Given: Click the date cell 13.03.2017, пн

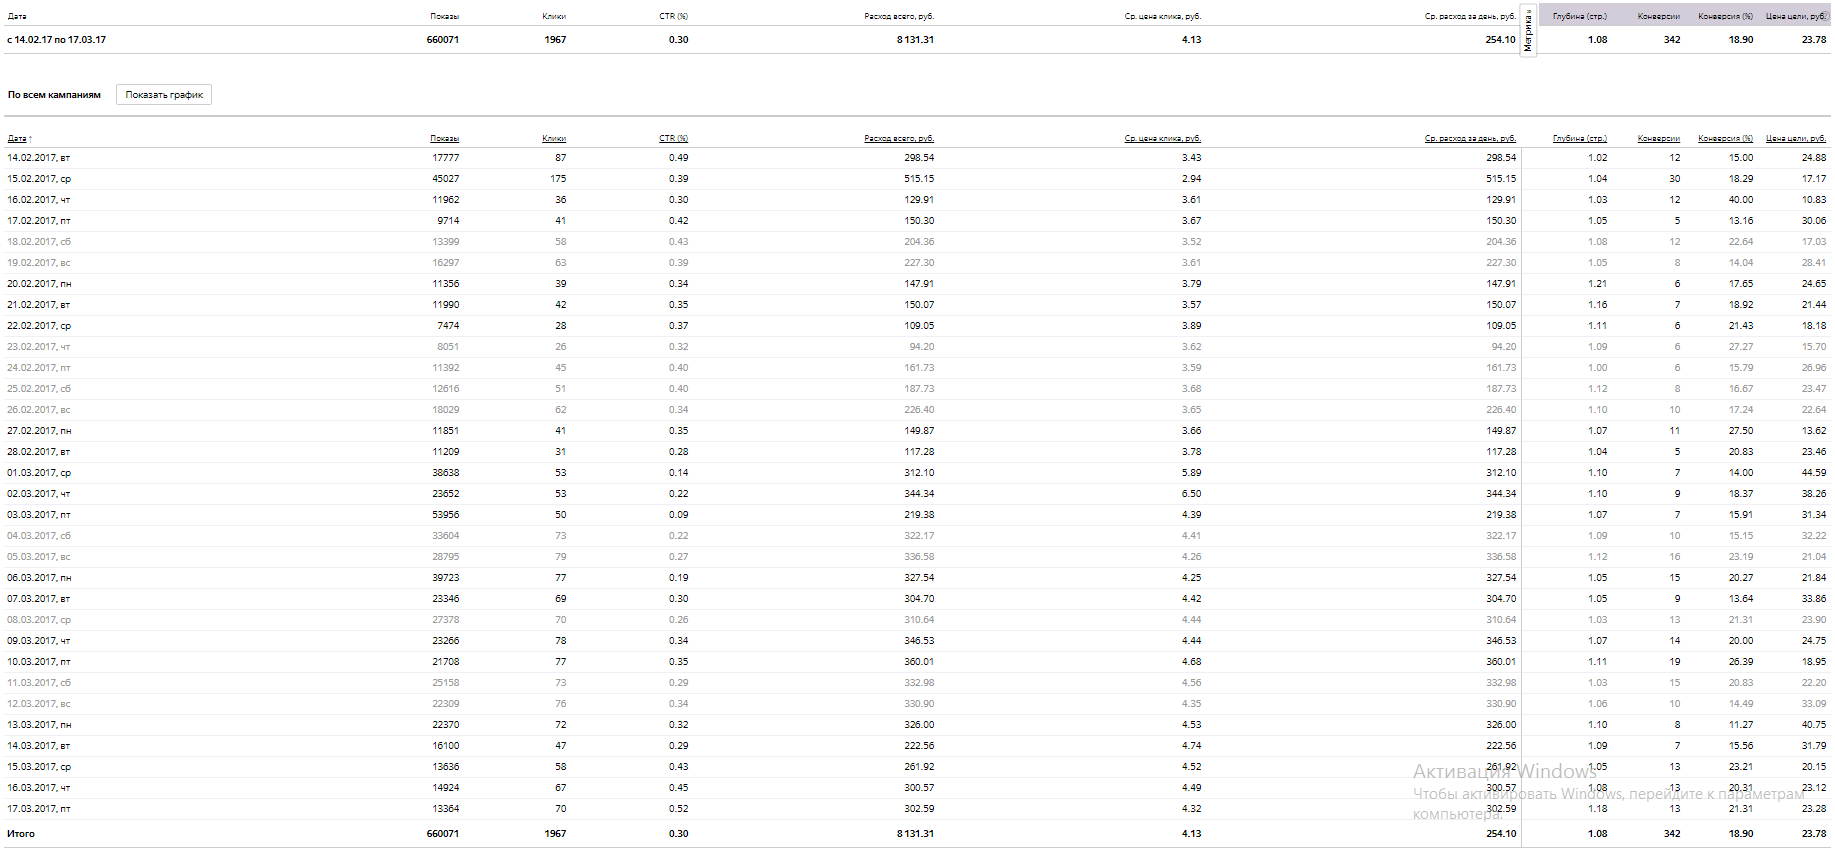Looking at the screenshot, I should click(x=39, y=725).
